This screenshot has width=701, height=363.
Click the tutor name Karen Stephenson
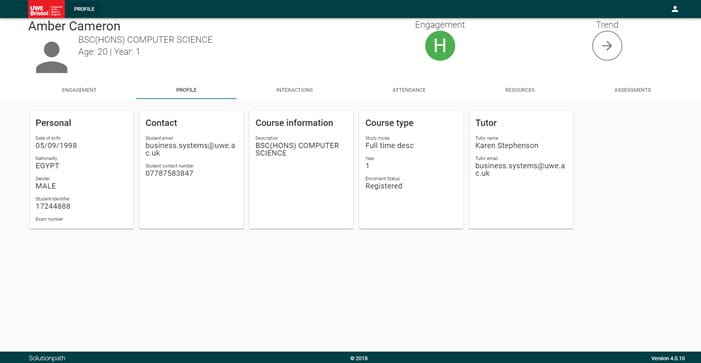tap(507, 146)
